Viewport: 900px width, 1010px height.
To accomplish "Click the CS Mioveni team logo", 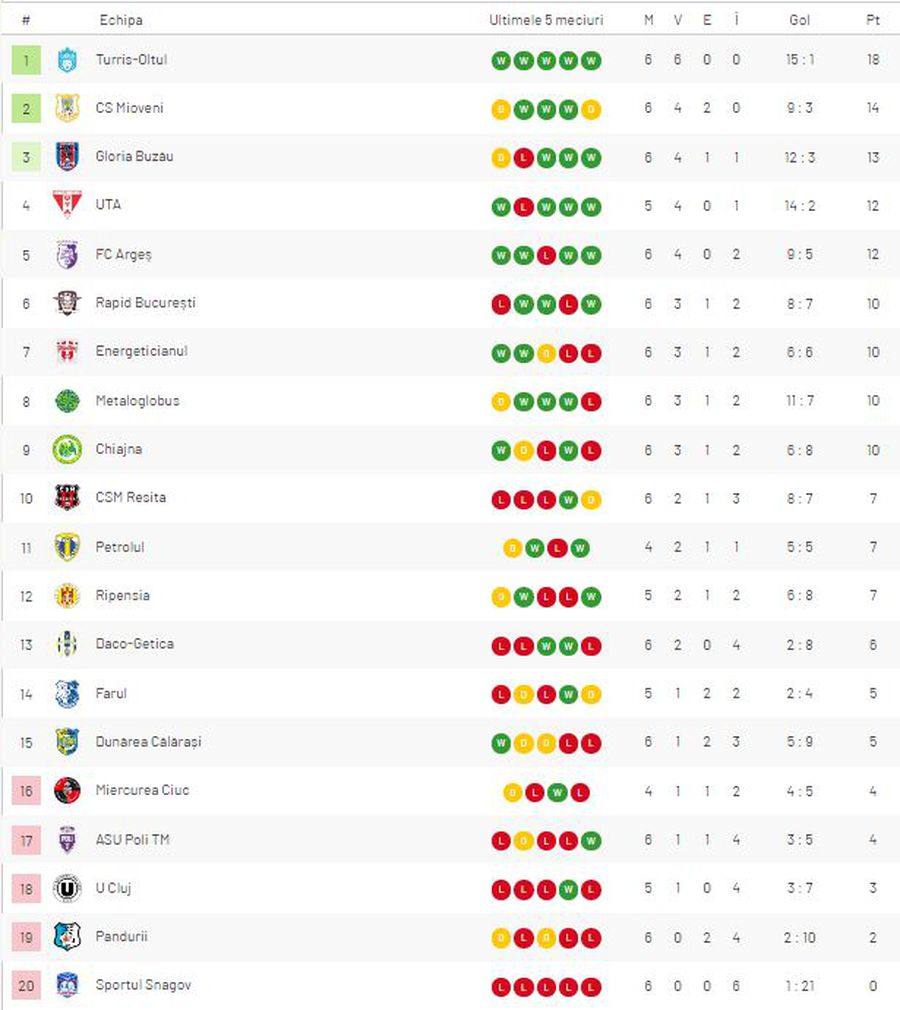I will coord(67,108).
